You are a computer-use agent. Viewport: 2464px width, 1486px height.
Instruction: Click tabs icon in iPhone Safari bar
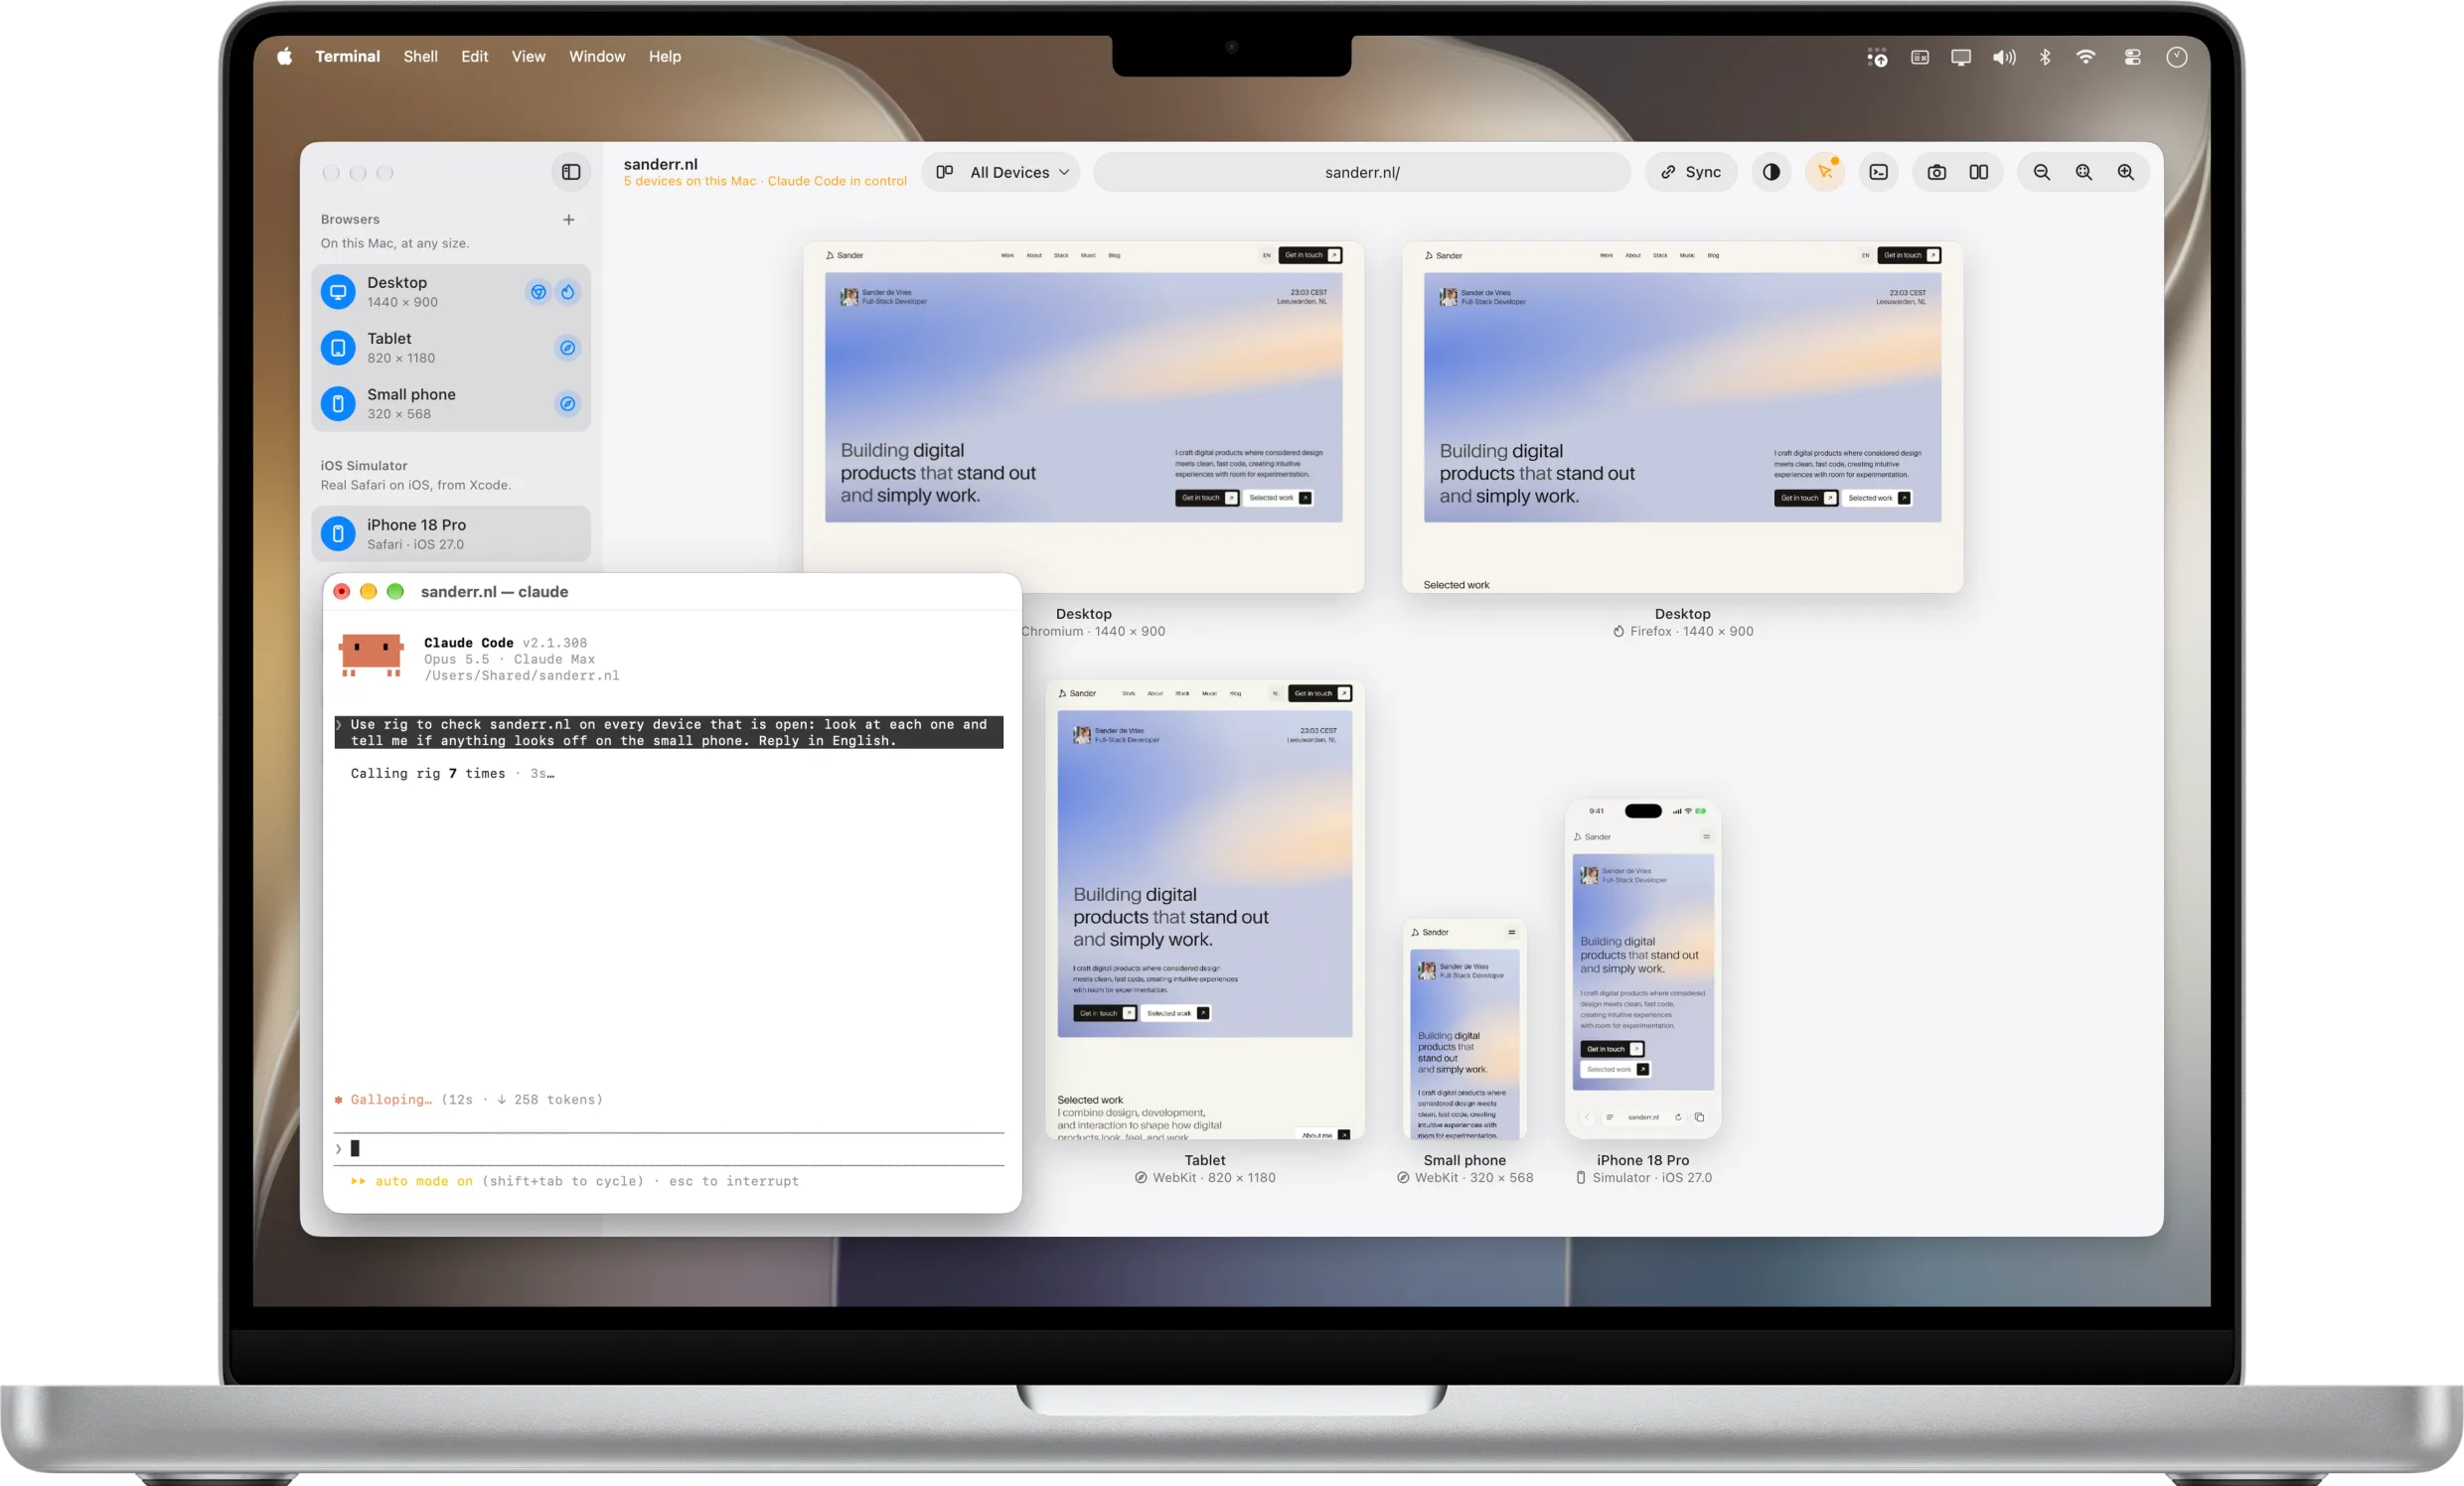(x=1699, y=1117)
